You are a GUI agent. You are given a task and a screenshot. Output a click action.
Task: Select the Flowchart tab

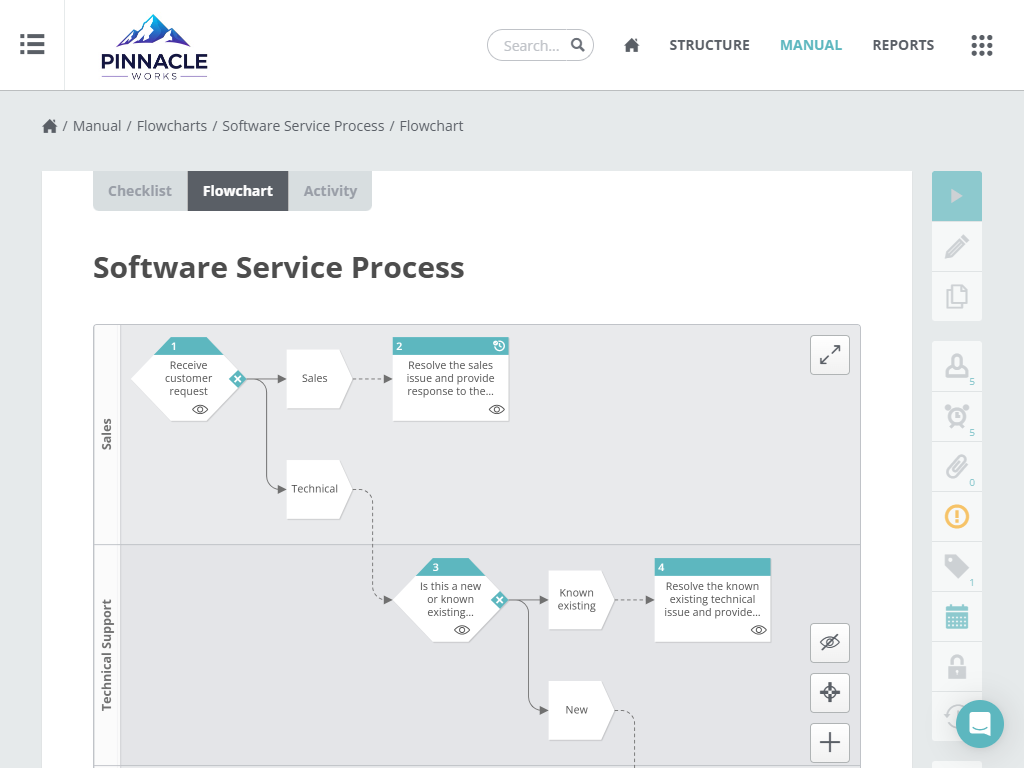[238, 191]
